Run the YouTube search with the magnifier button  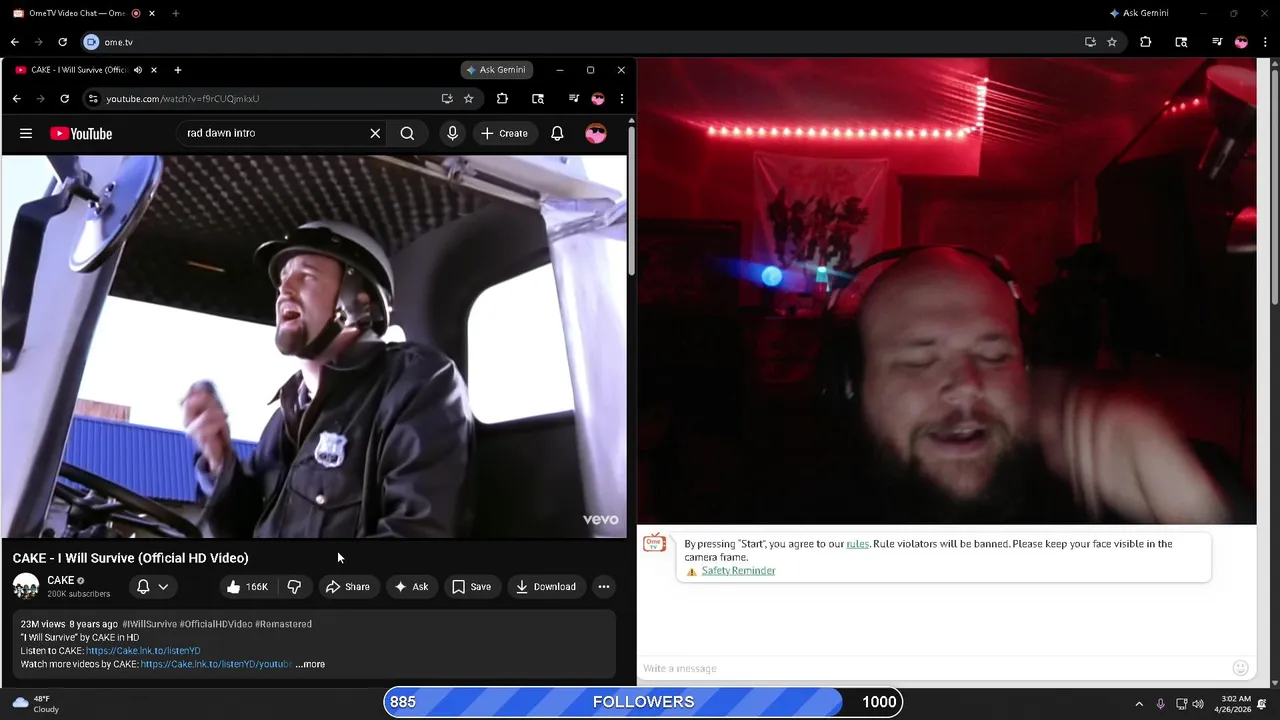coord(407,133)
